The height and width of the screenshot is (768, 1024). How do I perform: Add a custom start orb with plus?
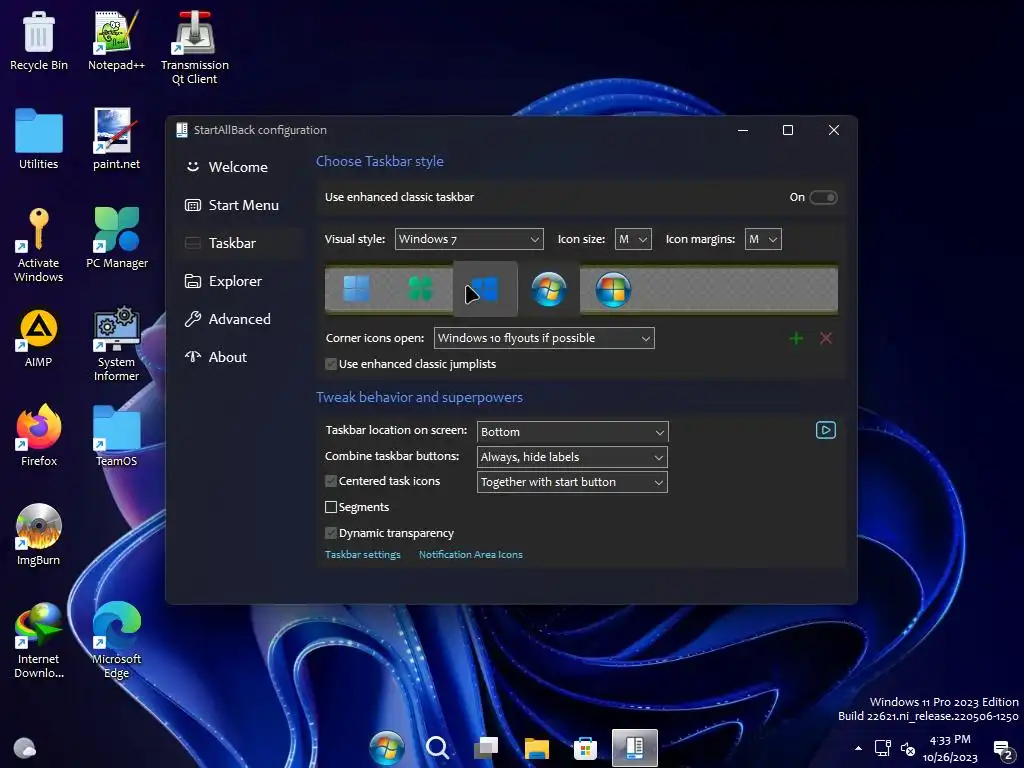(x=796, y=338)
